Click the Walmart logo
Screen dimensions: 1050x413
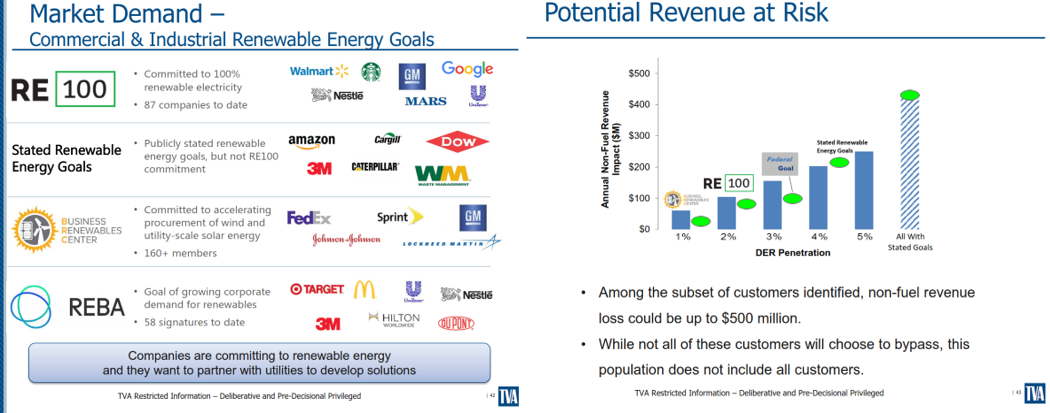(319, 71)
